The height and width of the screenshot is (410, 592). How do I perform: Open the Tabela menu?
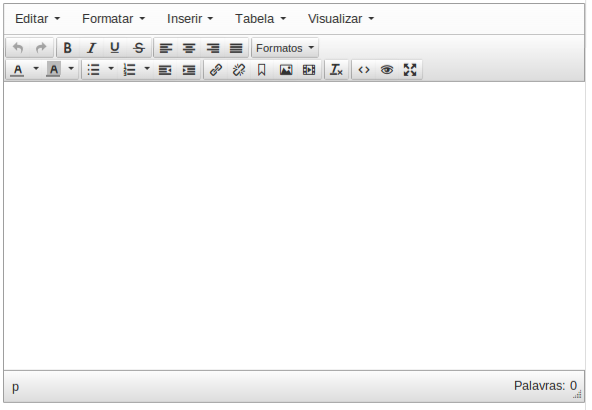(261, 18)
